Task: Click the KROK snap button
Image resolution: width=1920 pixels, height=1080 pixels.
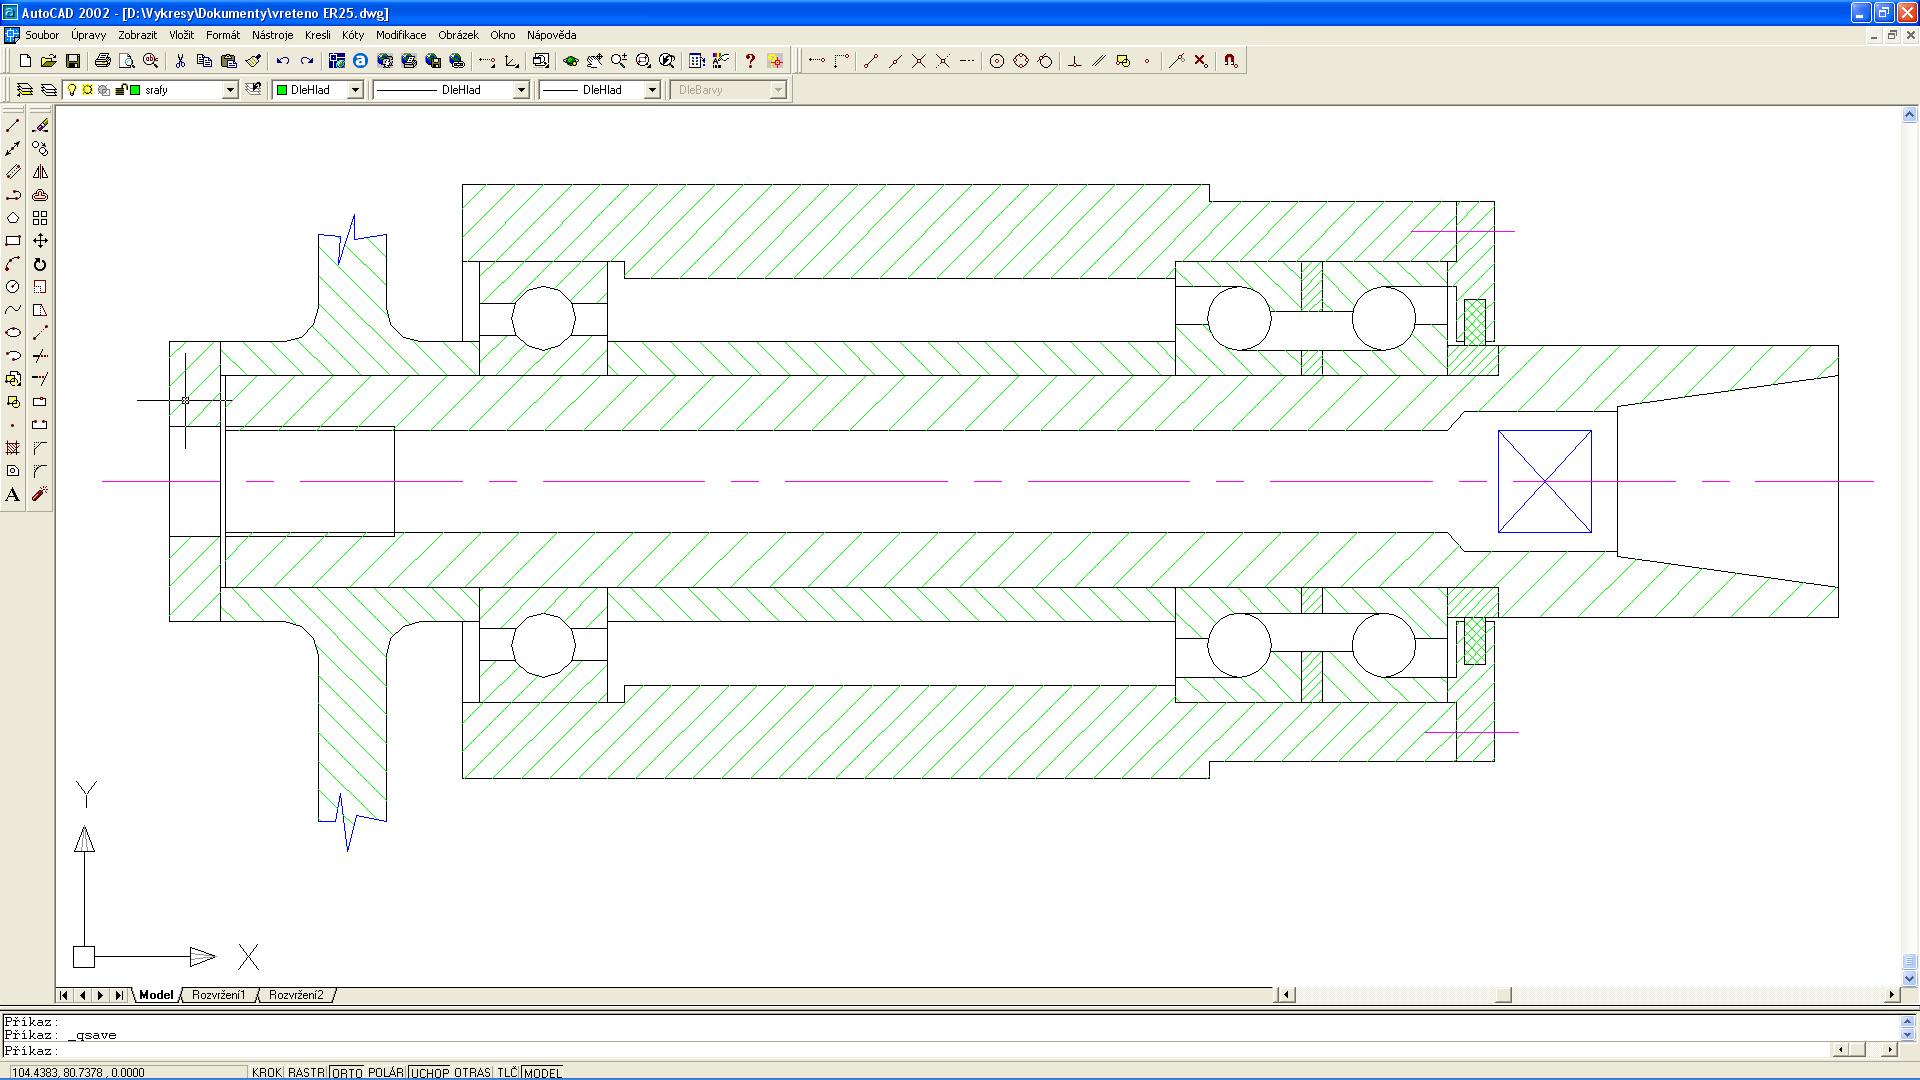Action: click(266, 1073)
